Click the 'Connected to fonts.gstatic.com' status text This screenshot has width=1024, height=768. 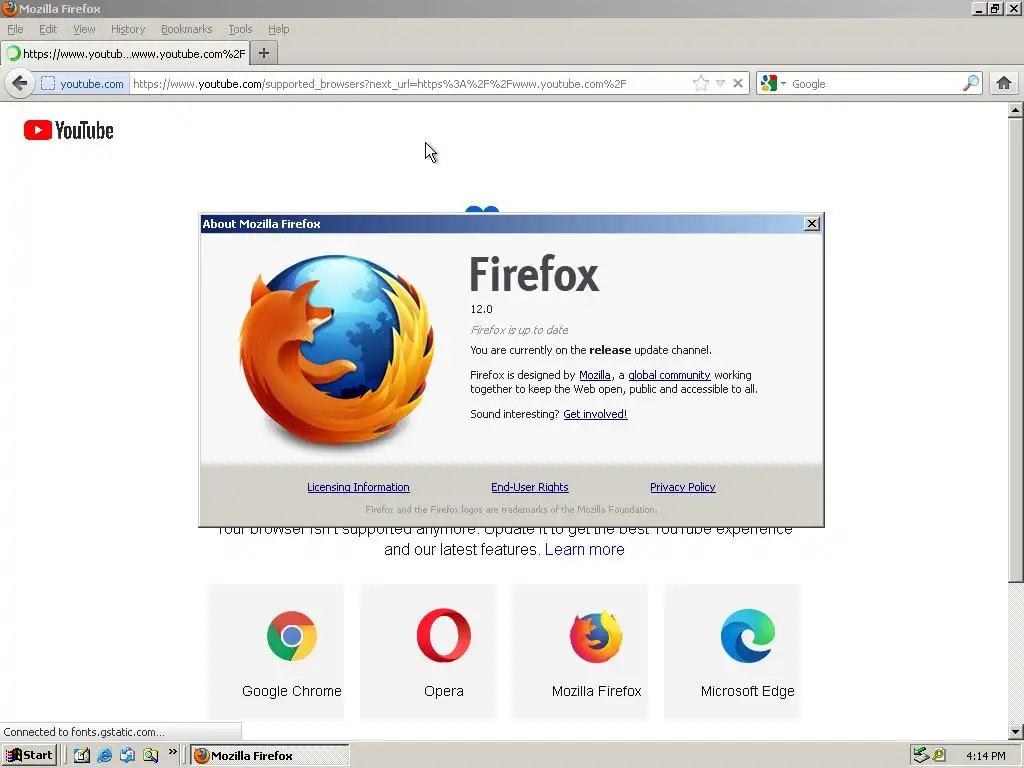tap(84, 732)
